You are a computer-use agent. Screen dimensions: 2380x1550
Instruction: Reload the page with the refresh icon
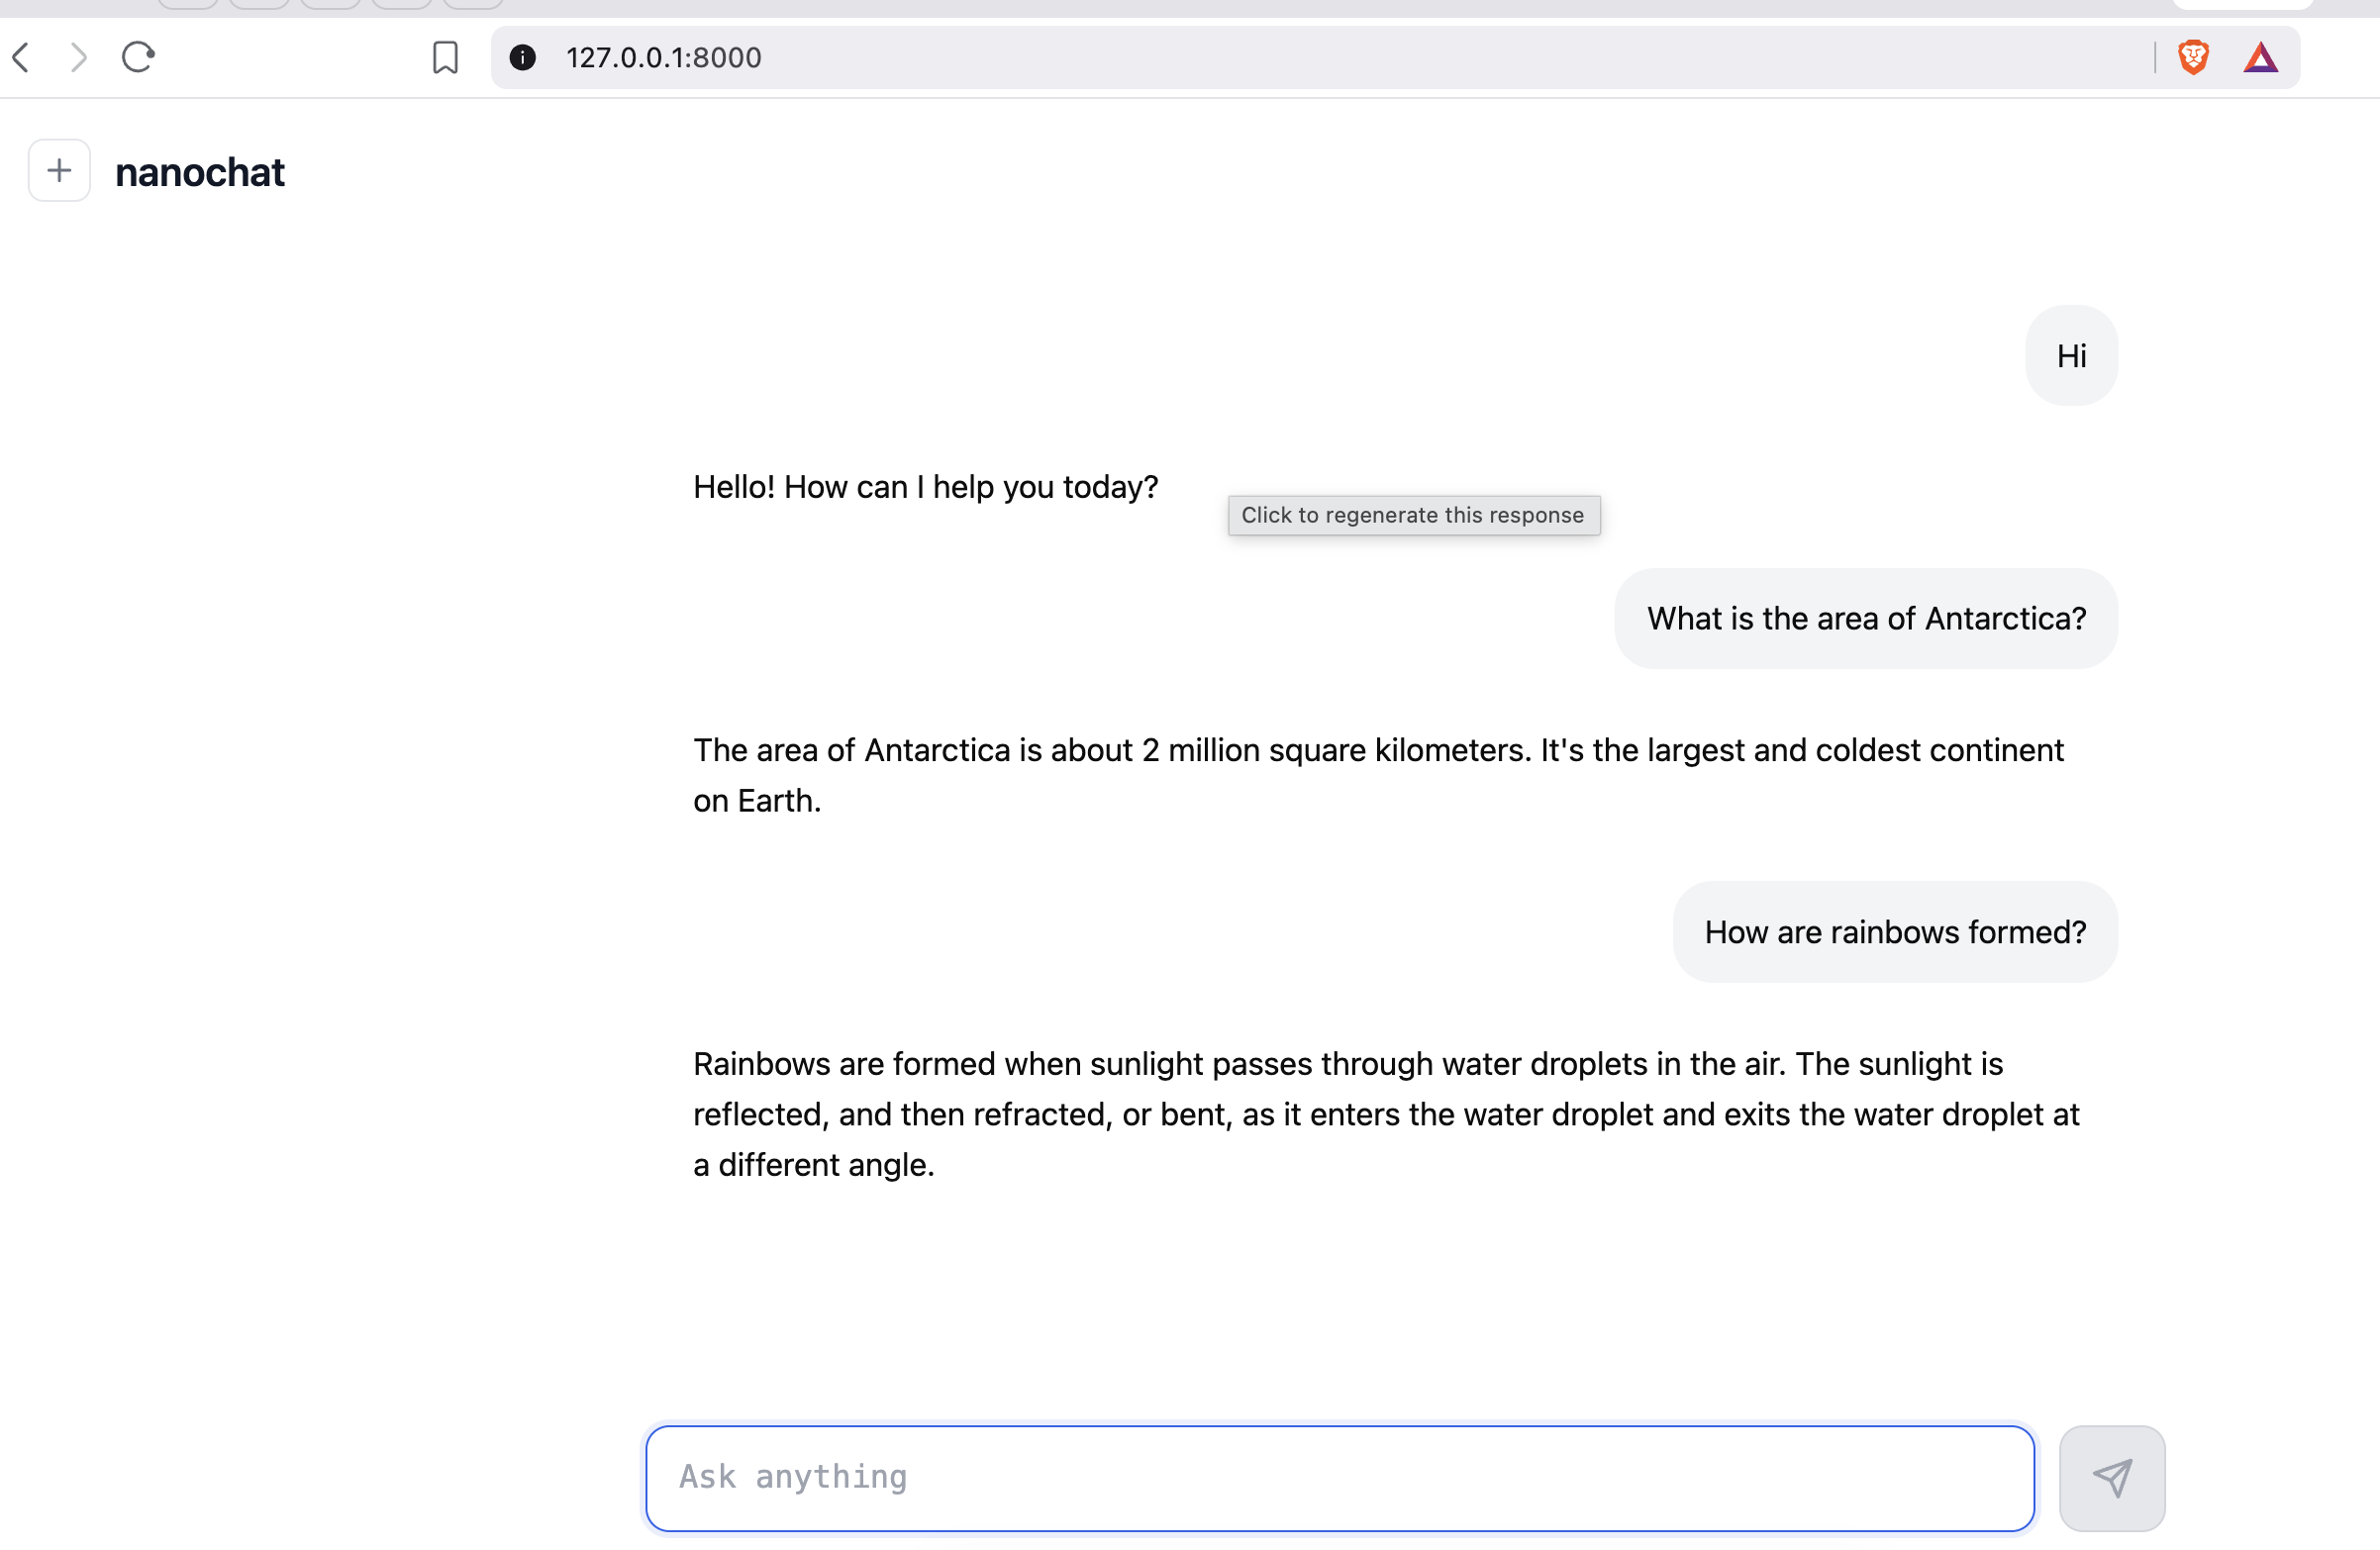[x=138, y=57]
